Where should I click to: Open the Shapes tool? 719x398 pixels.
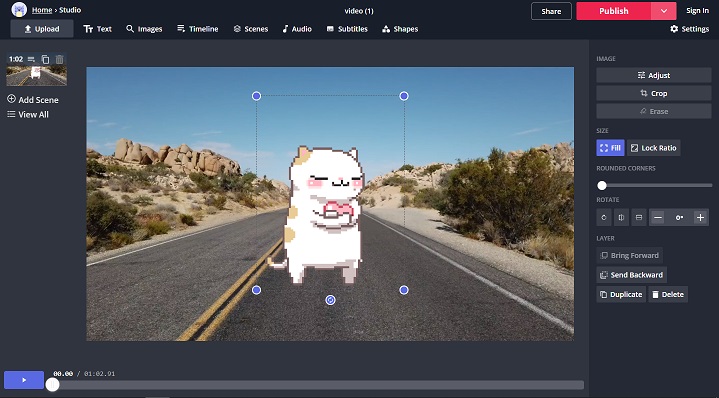(400, 29)
